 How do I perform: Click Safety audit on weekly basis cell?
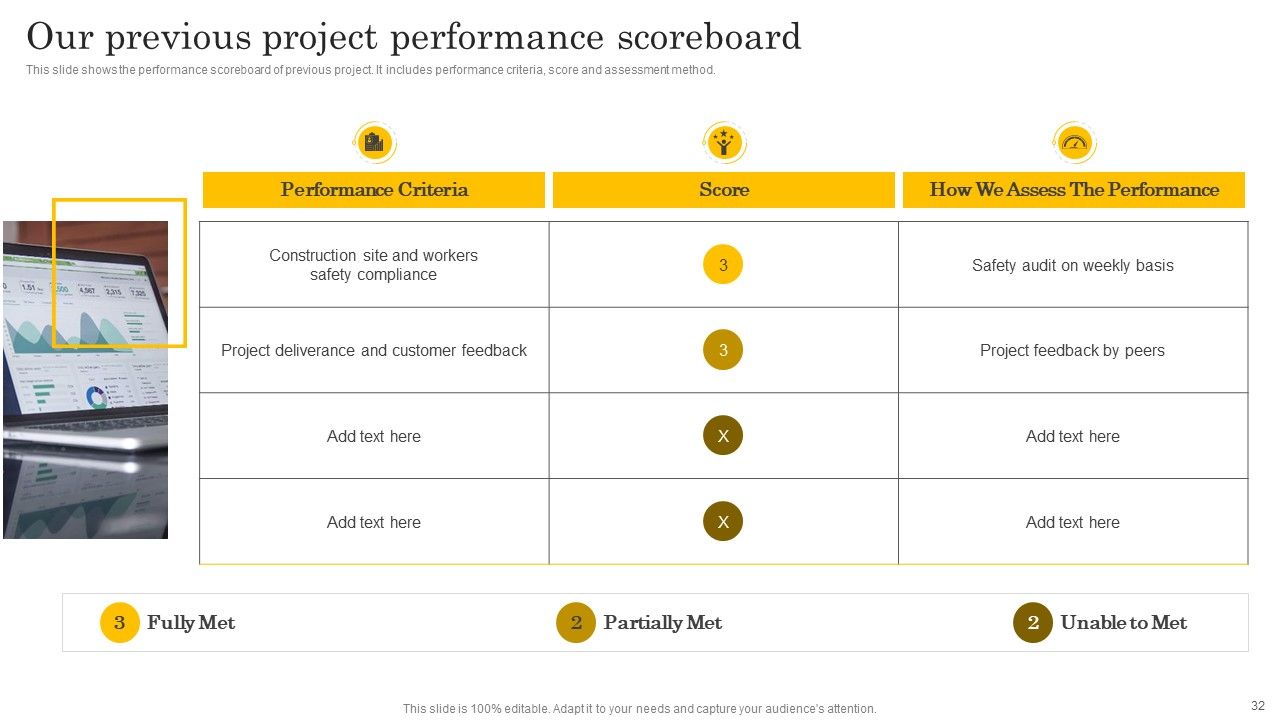[1073, 265]
